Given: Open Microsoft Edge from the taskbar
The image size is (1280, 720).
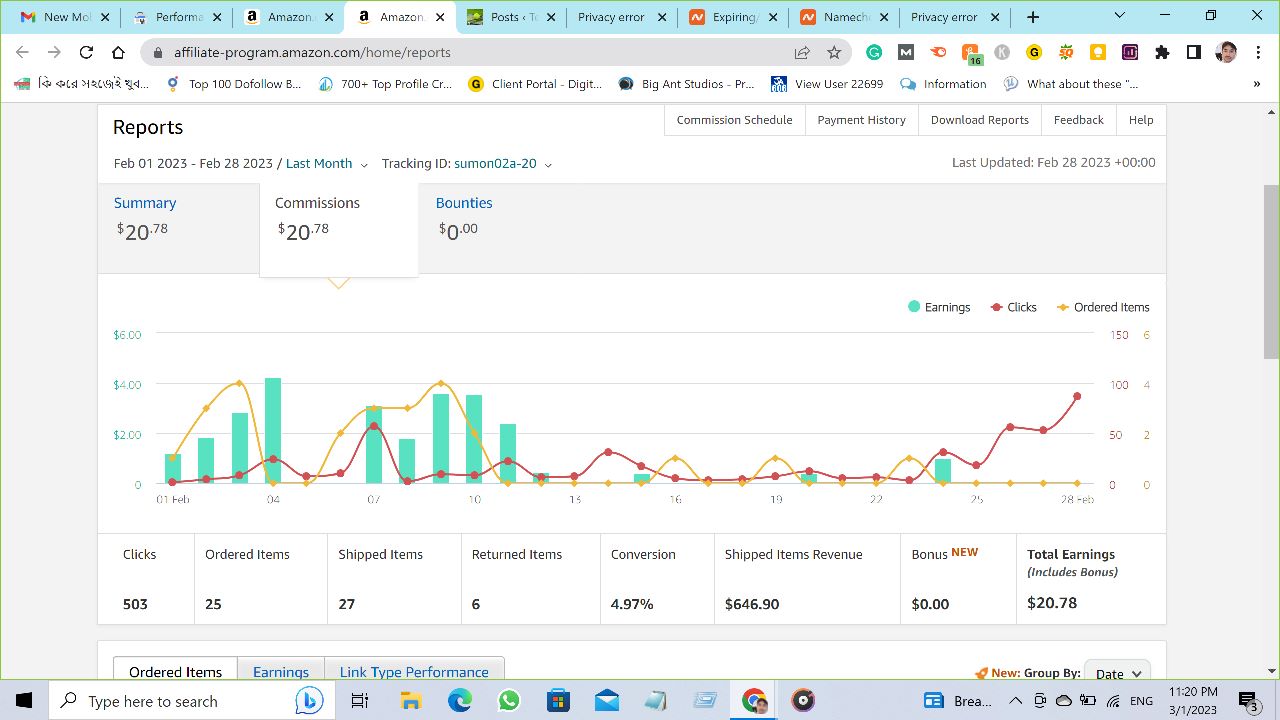Looking at the screenshot, I should click(459, 701).
